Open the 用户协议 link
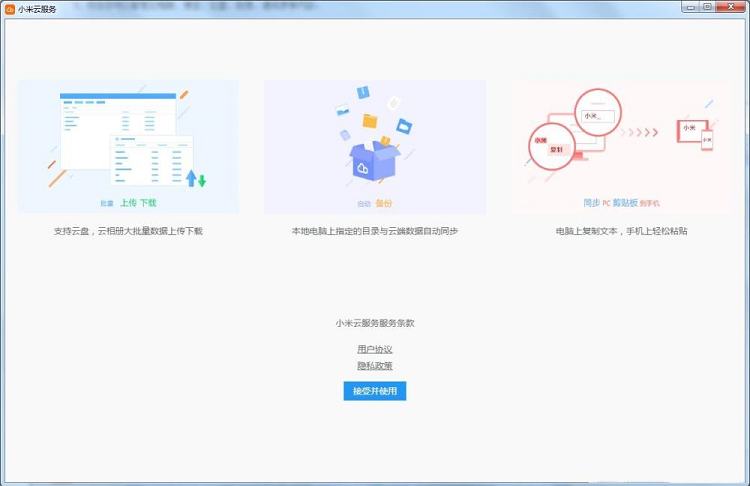This screenshot has height=486, width=750. click(x=375, y=349)
